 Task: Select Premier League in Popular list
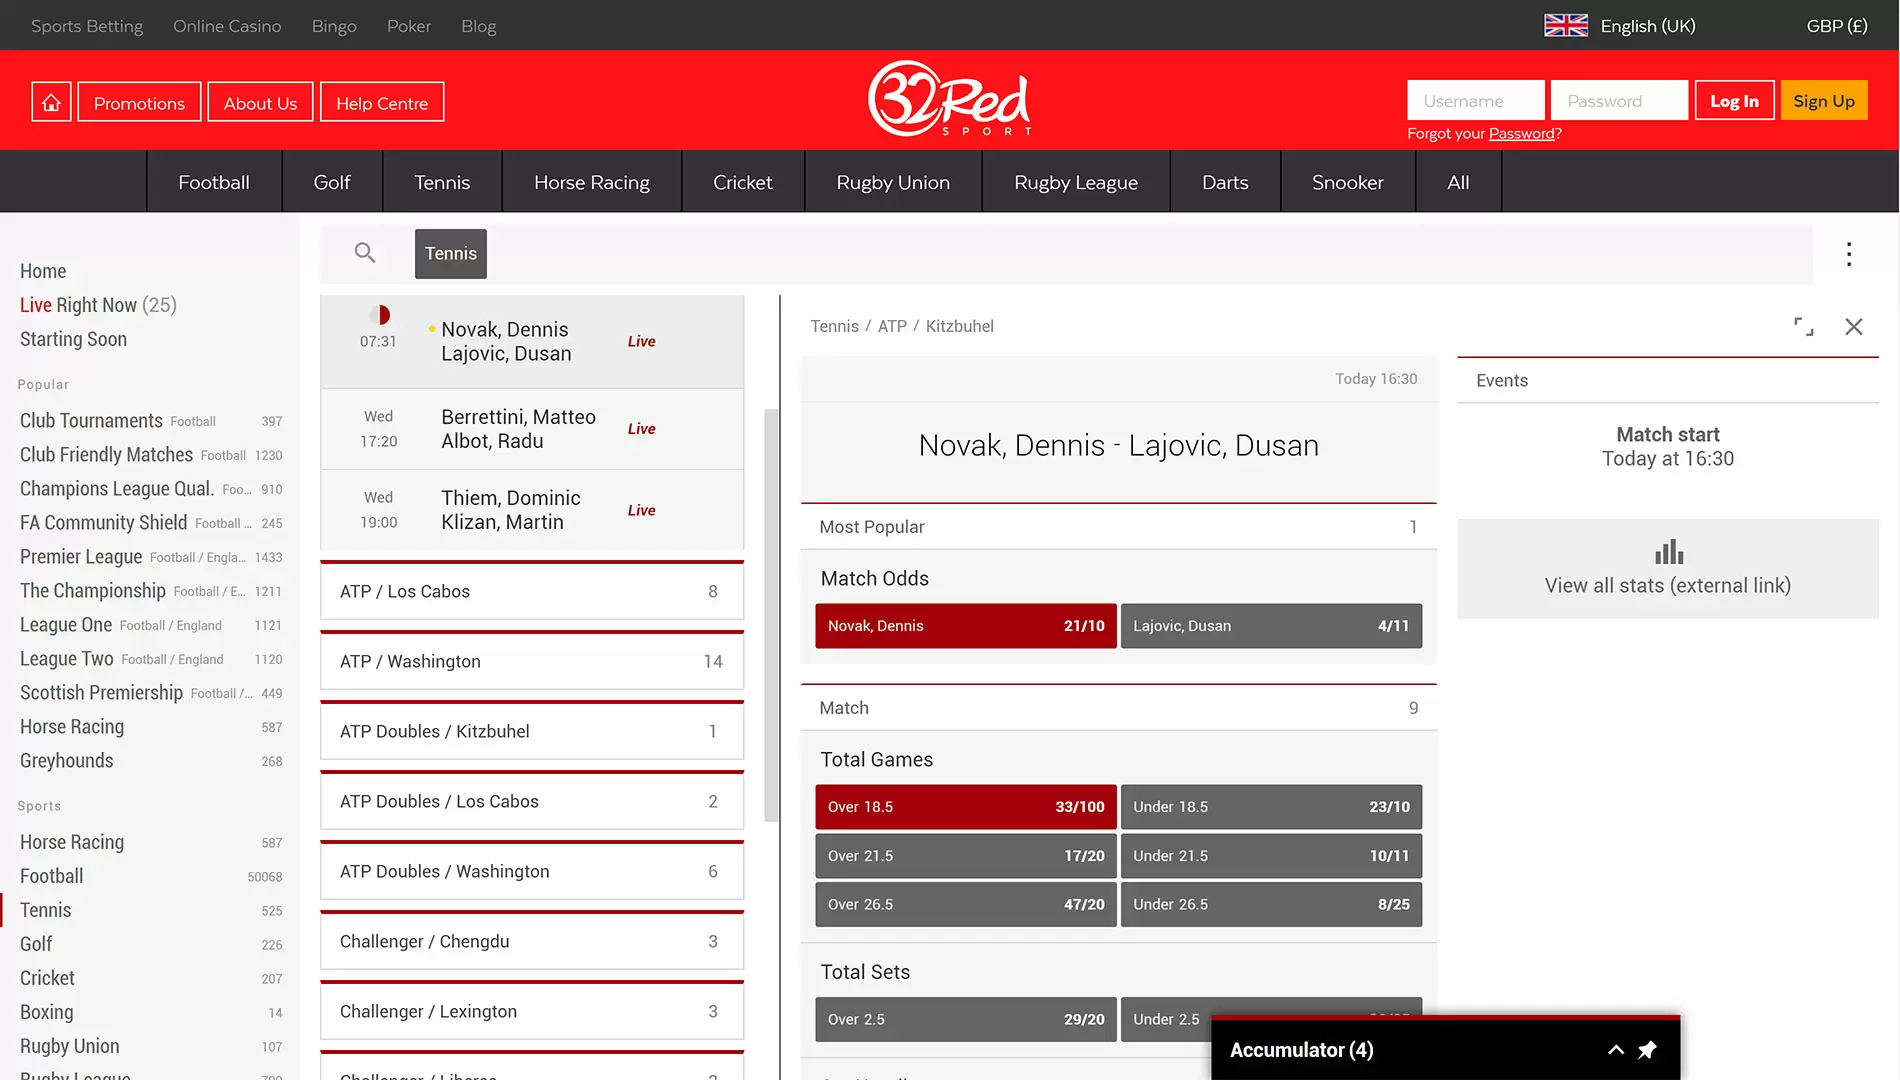pos(151,557)
